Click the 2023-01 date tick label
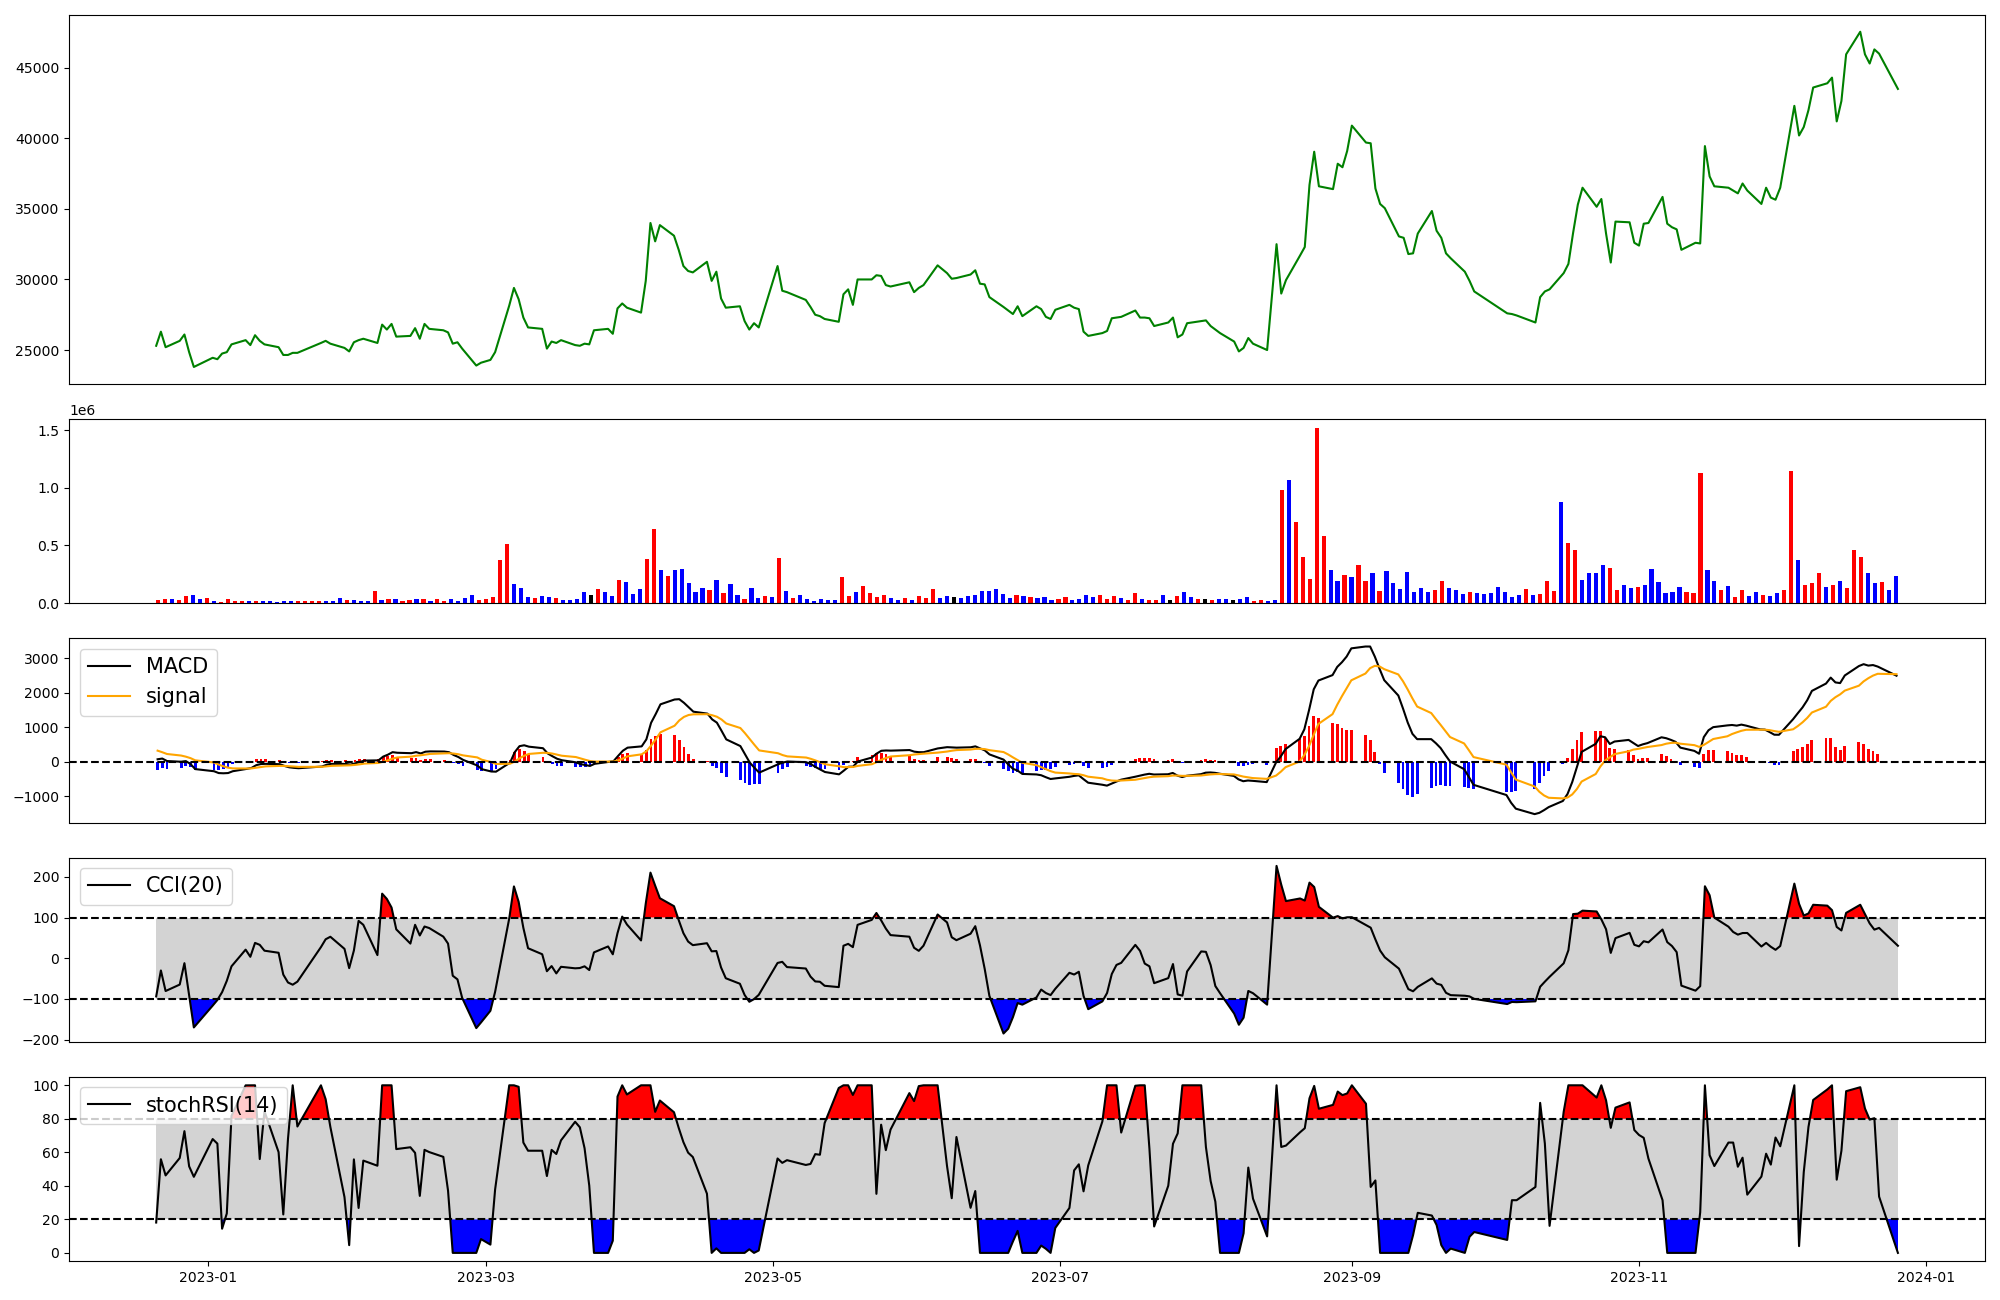This screenshot has height=1300, width=2000. point(208,1277)
